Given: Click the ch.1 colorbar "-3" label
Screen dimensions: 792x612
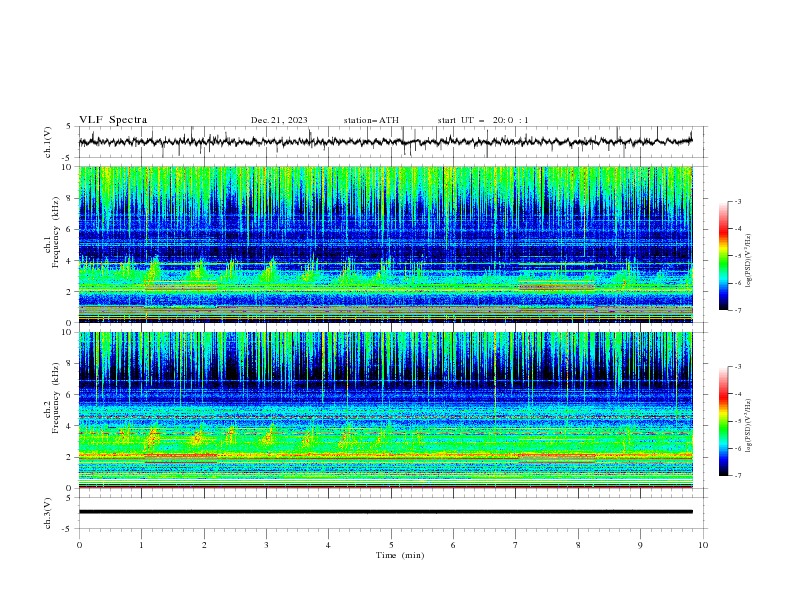Looking at the screenshot, I should (x=738, y=201).
